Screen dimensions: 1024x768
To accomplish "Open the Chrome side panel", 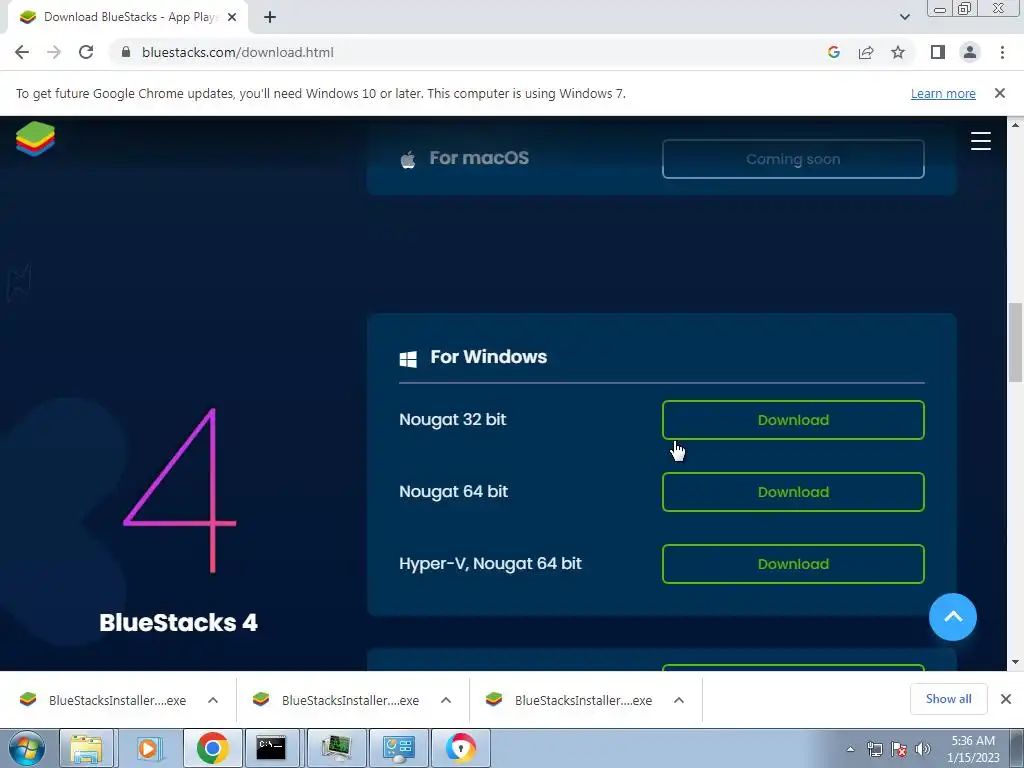I will (x=938, y=52).
